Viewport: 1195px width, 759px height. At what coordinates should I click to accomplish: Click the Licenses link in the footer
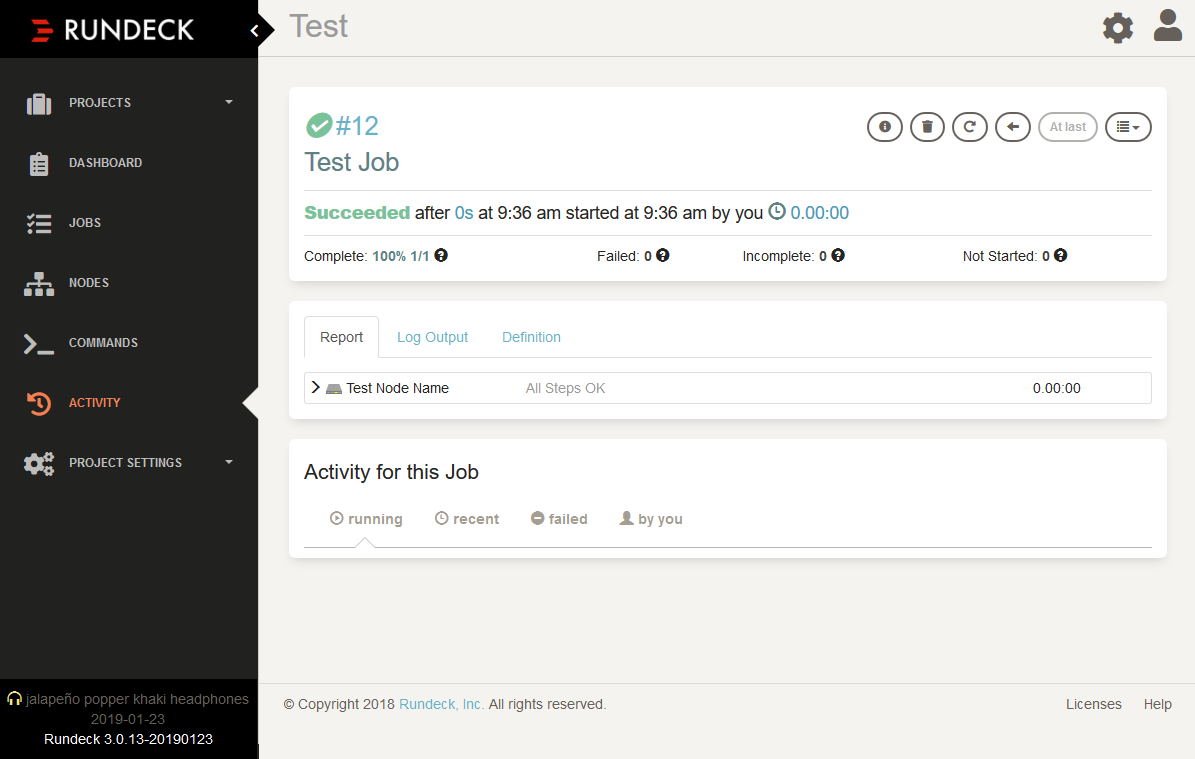(x=1093, y=704)
